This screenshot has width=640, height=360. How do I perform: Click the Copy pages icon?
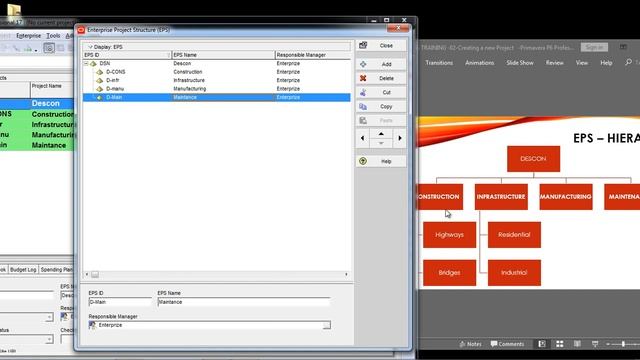coord(363,107)
